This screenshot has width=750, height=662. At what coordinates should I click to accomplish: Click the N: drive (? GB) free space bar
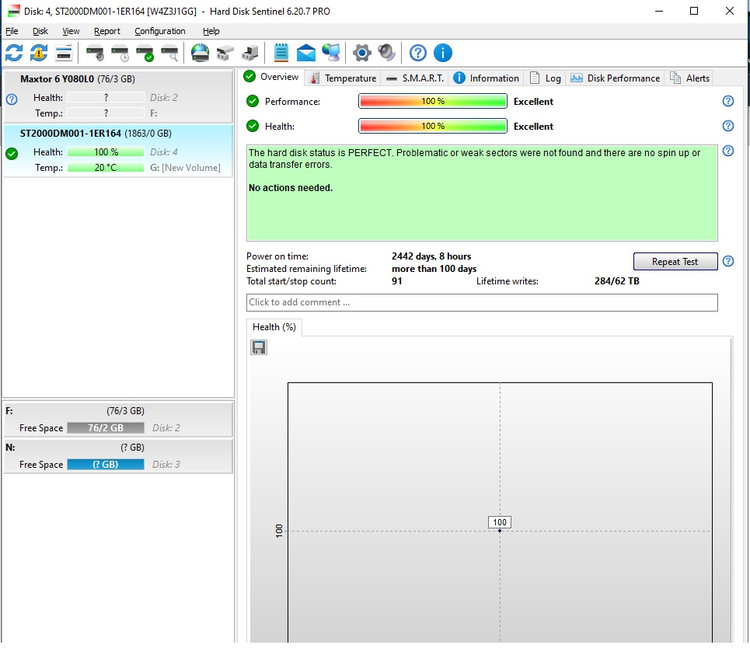coord(106,464)
